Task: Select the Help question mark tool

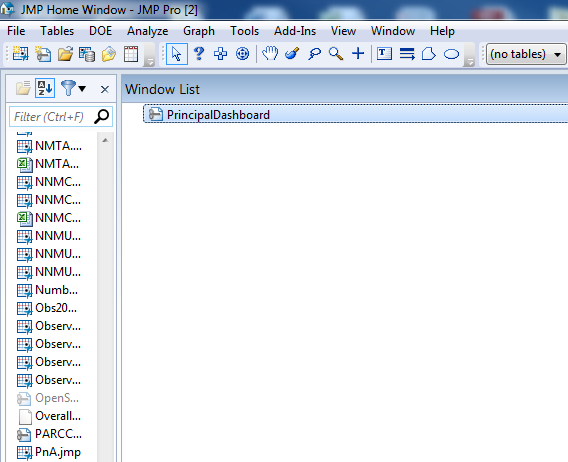Action: pyautogui.click(x=199, y=54)
